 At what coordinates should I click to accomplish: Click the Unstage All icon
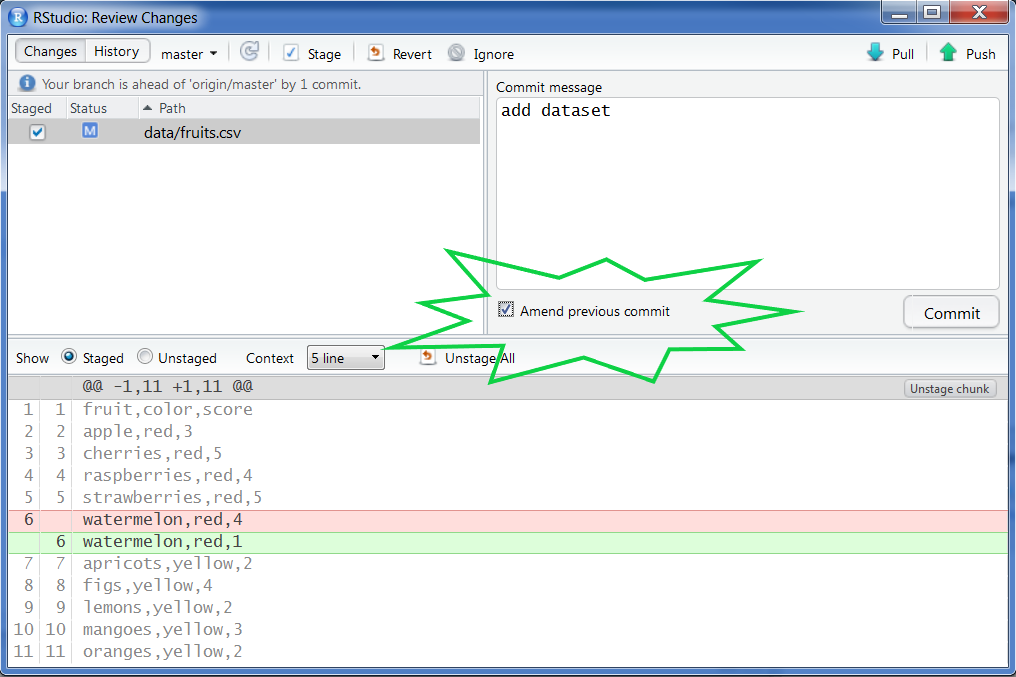428,357
